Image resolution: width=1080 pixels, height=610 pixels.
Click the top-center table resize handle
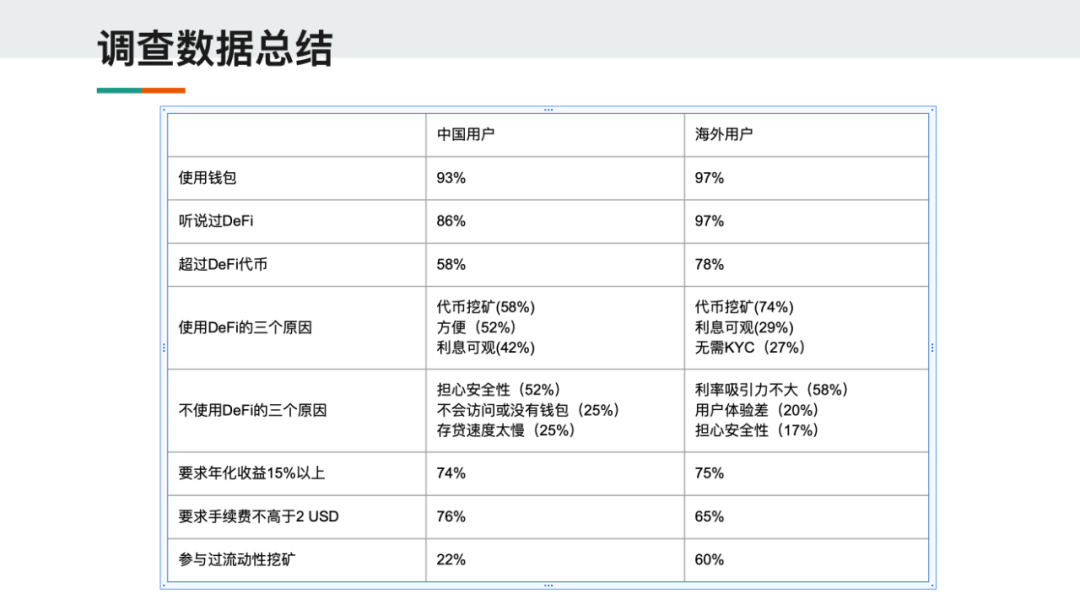click(x=548, y=109)
